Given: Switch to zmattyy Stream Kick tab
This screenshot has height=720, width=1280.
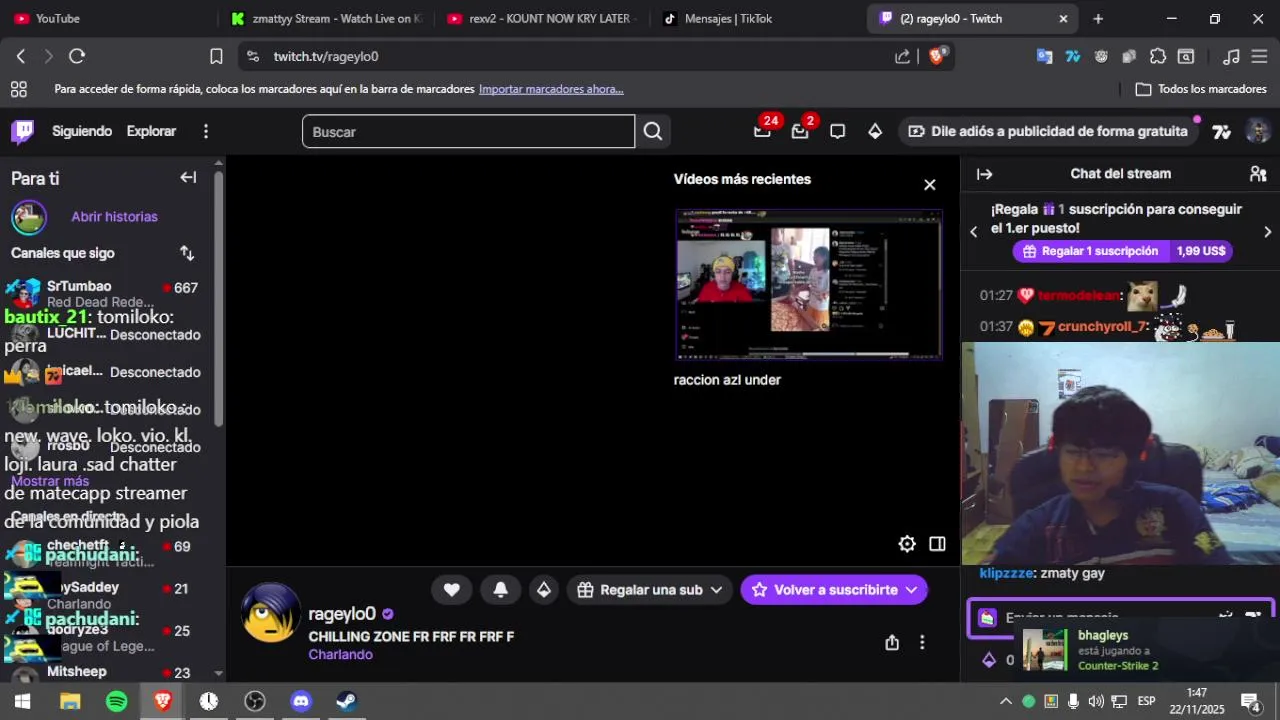Looking at the screenshot, I should pos(325,19).
